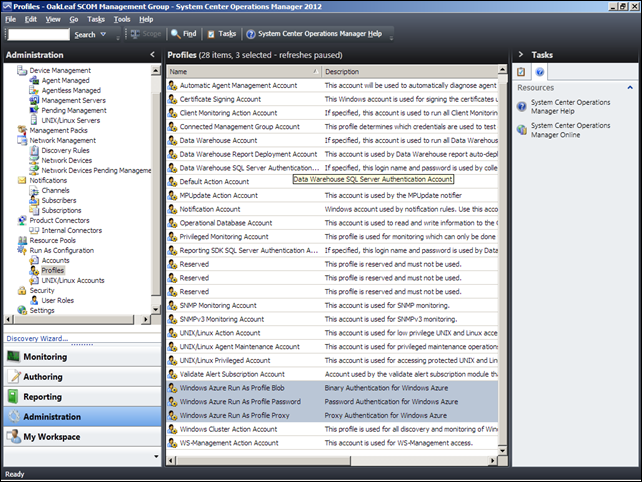Click the Tasks toolbar icon
Viewport: 642px width, 482px height.
pyautogui.click(x=211, y=34)
